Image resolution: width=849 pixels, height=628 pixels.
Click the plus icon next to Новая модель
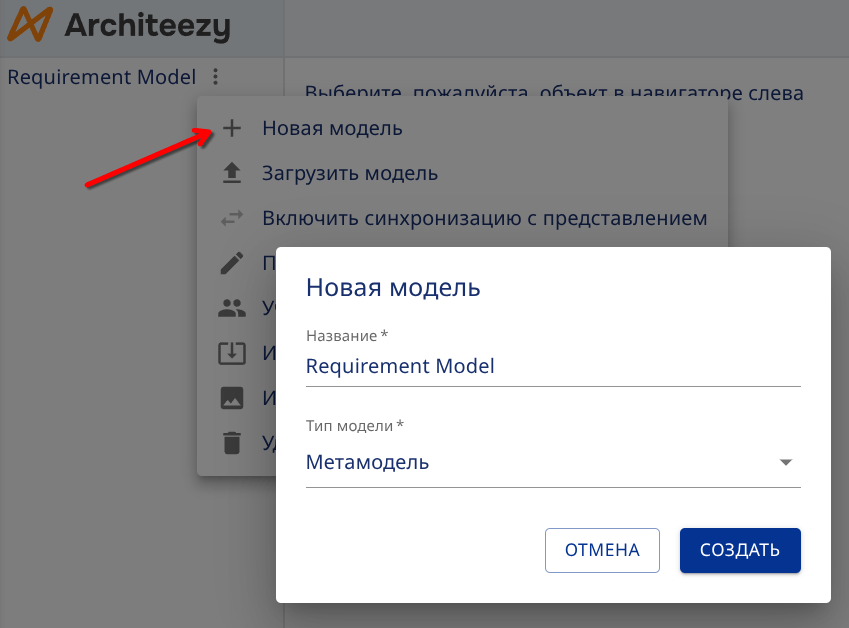point(232,128)
